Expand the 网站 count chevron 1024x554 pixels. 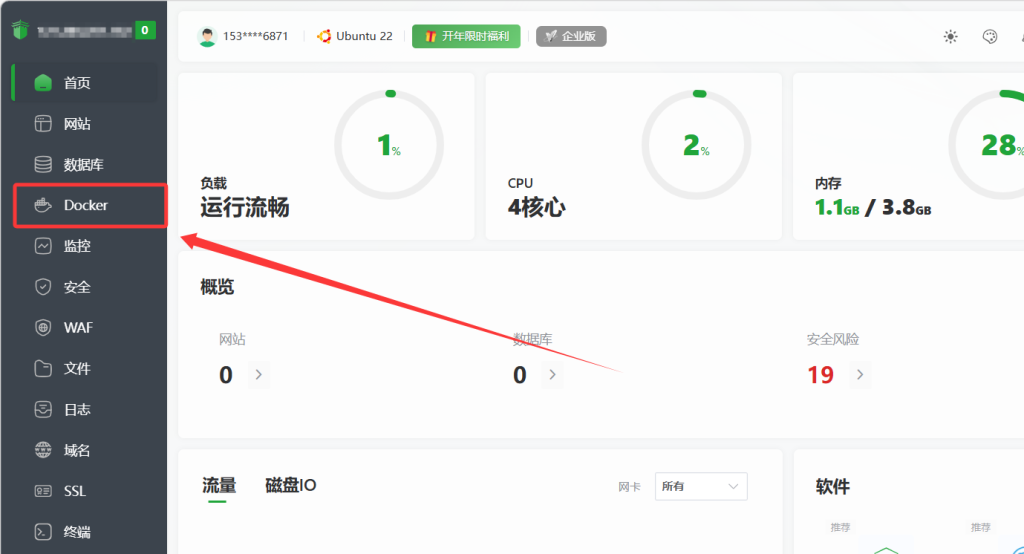pos(258,375)
